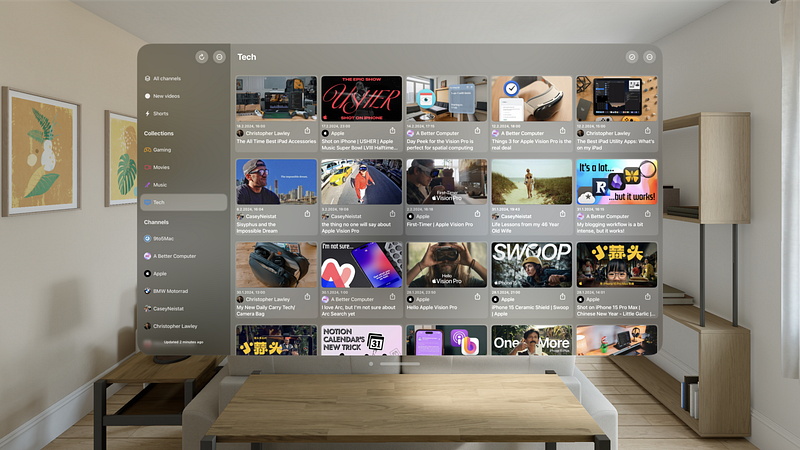Share 'Things 3 for Apple Vision Pro' video
The height and width of the screenshot is (450, 800).
click(x=562, y=131)
